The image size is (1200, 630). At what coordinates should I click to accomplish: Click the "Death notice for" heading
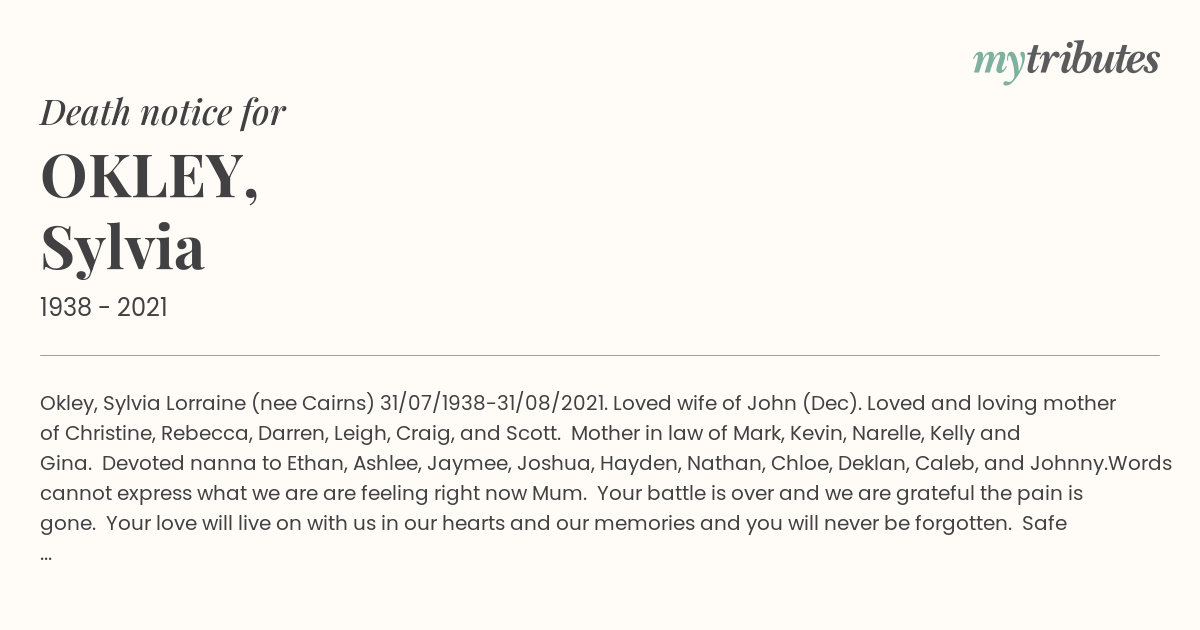click(x=163, y=112)
